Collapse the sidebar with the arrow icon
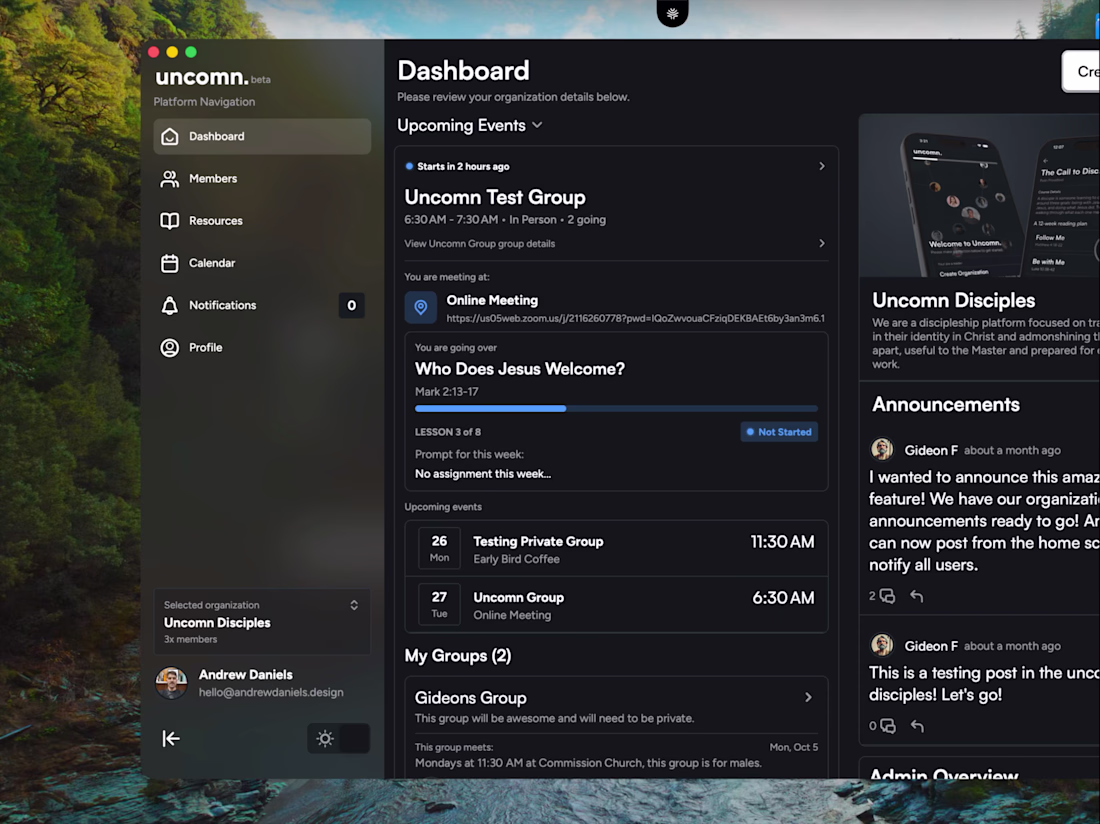This screenshot has width=1100, height=824. pyautogui.click(x=171, y=738)
